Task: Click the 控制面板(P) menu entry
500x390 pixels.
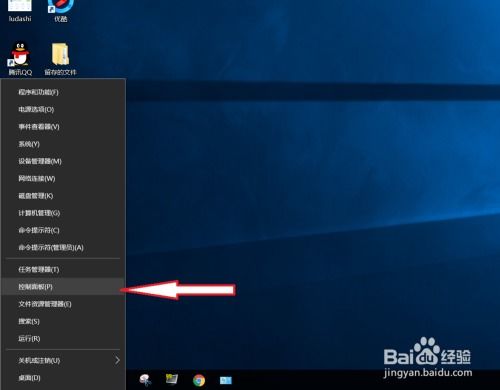Action: [x=63, y=287]
